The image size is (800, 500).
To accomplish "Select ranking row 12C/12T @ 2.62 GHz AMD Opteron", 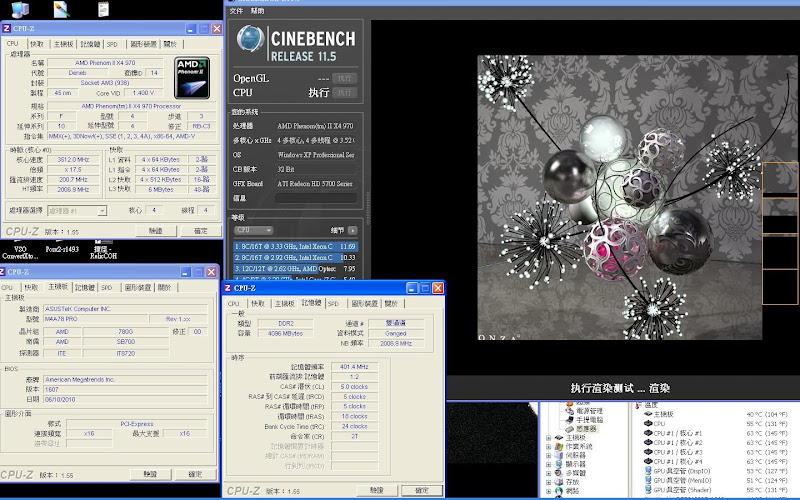I will [295, 269].
